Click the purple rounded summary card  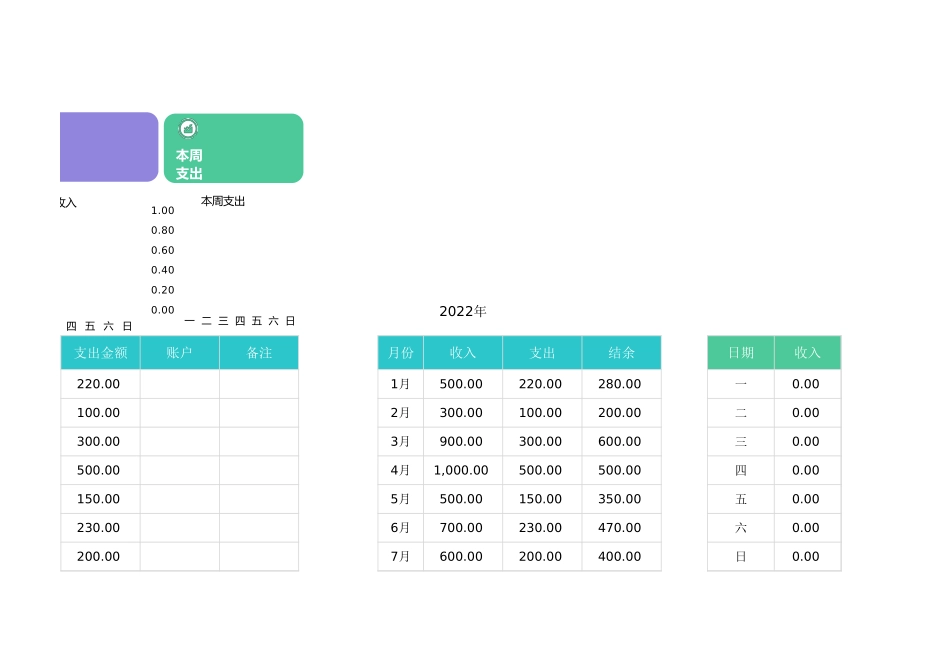pos(109,147)
